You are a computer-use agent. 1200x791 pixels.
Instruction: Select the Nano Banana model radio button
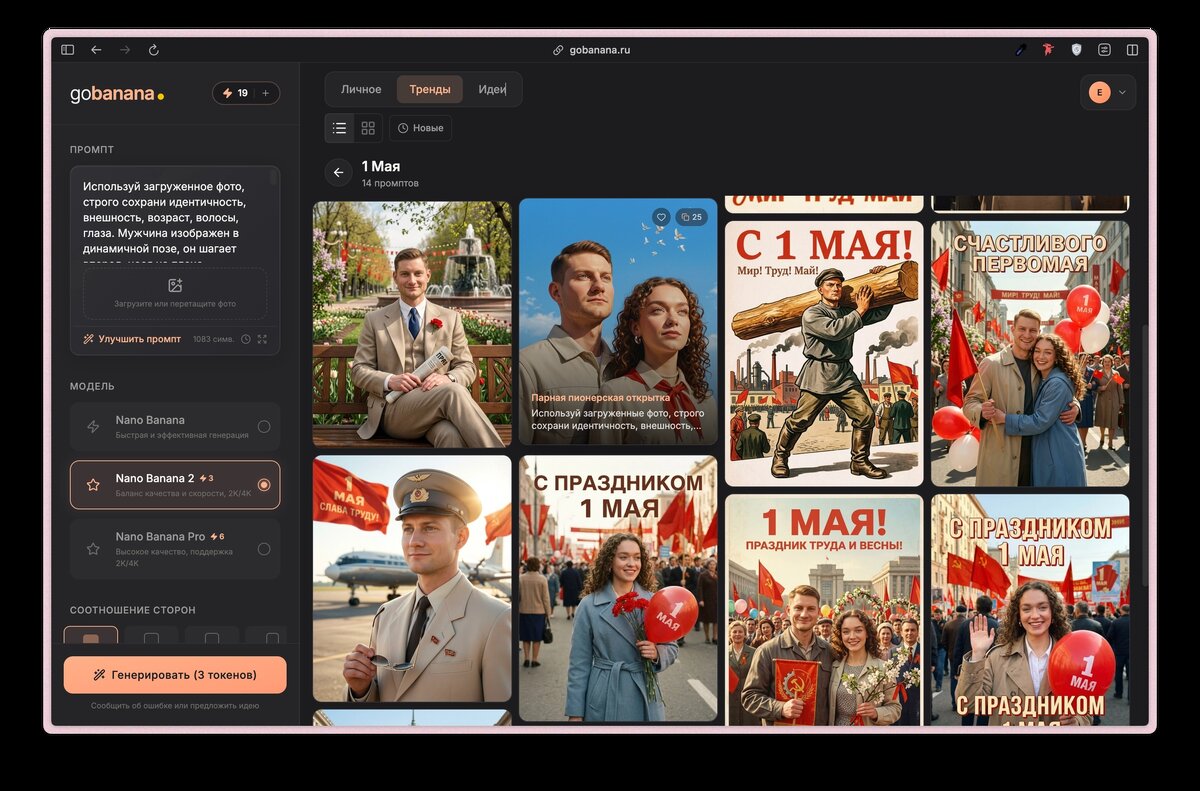(264, 427)
